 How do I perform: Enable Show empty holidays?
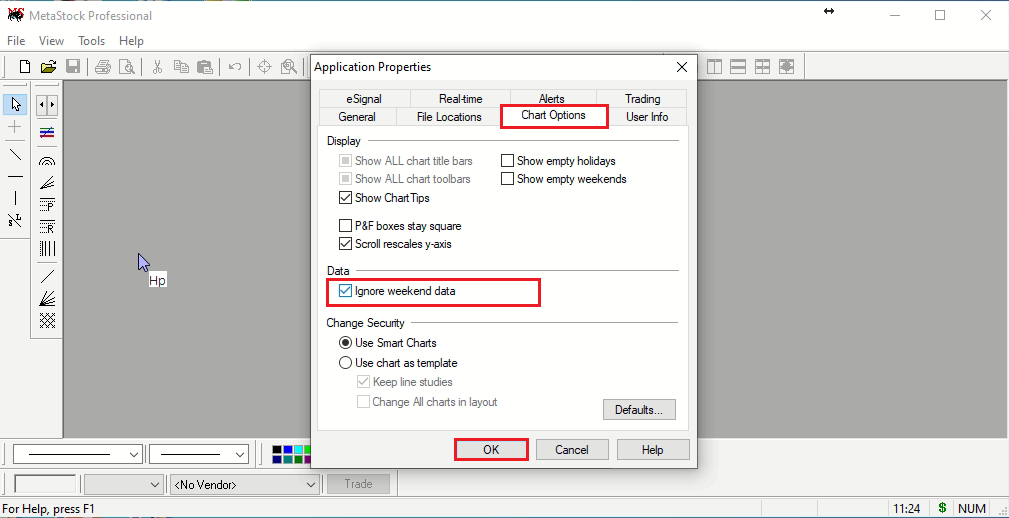pyautogui.click(x=507, y=161)
